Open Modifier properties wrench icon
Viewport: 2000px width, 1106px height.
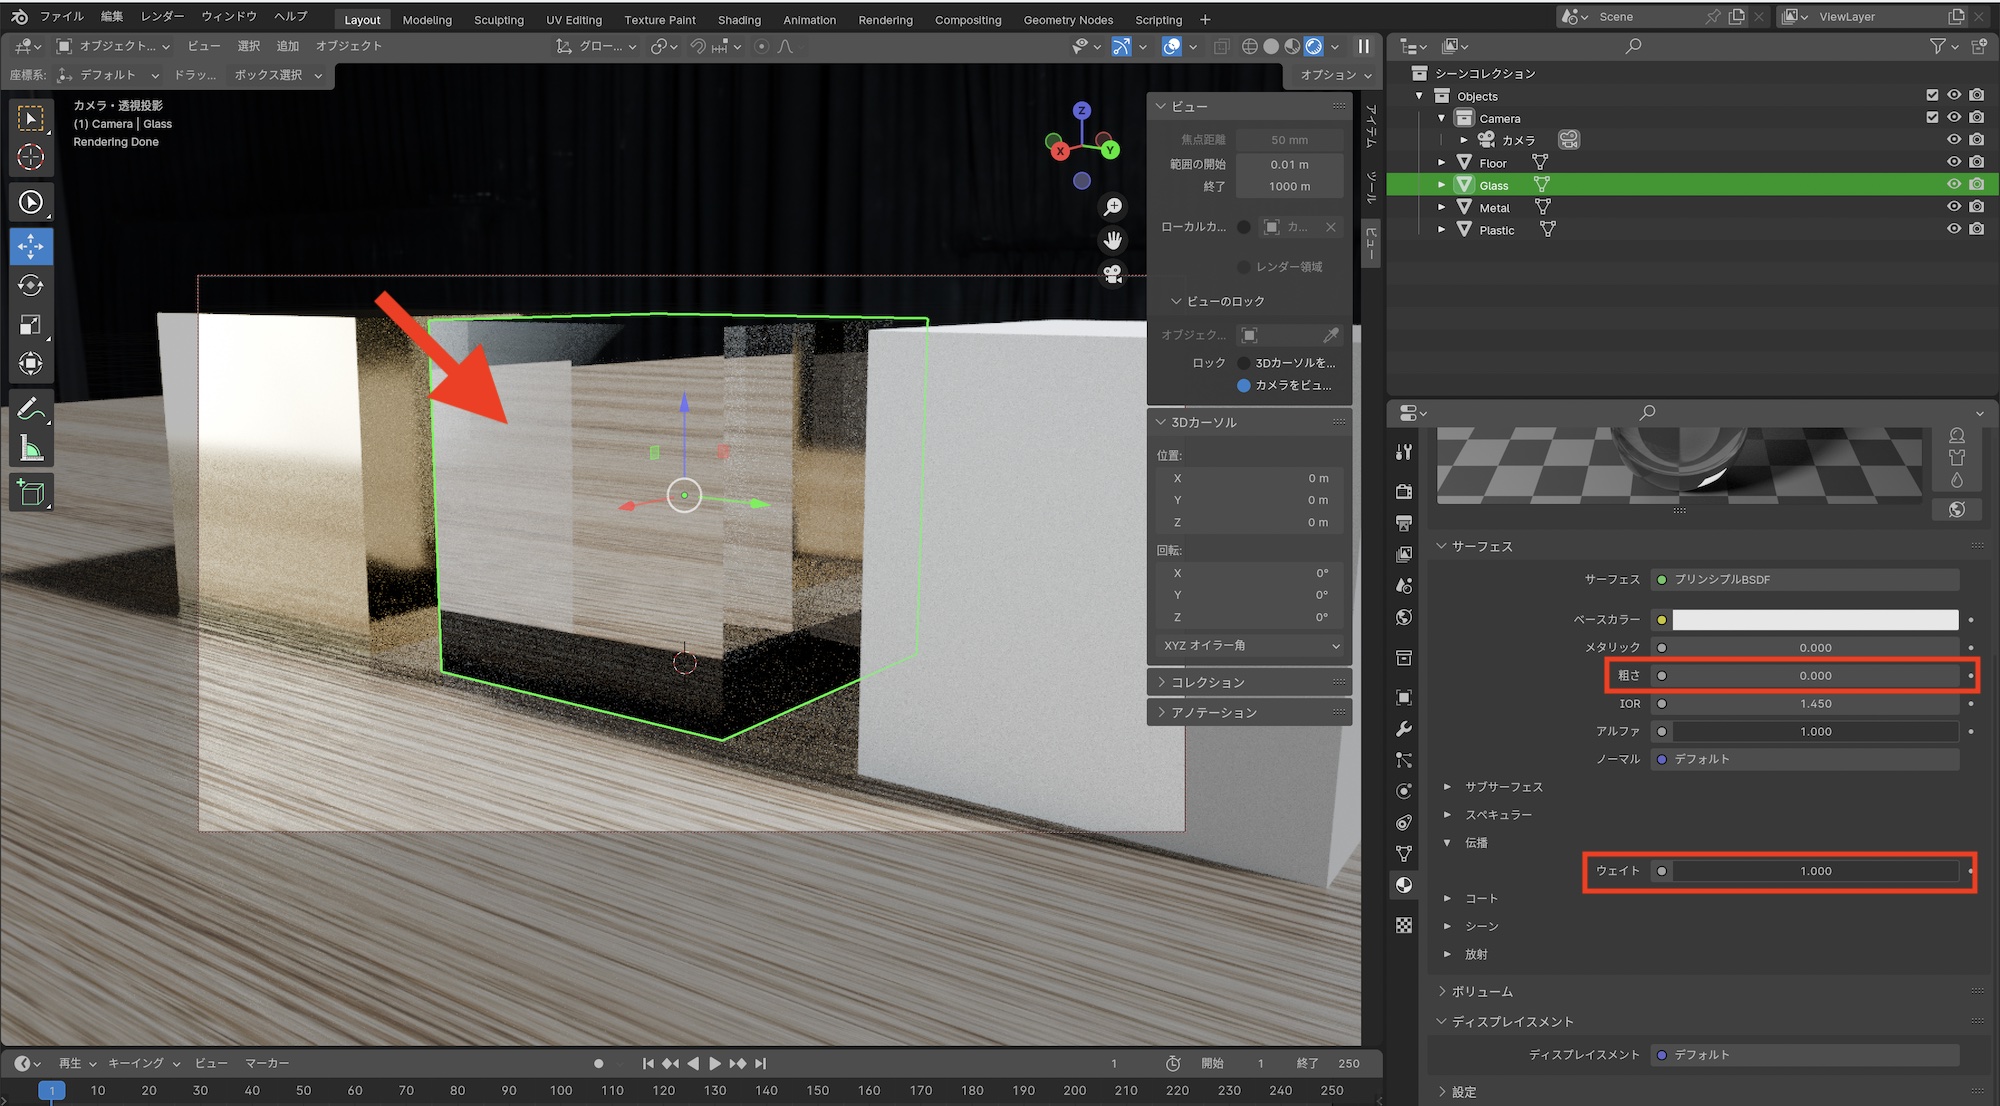[1404, 729]
